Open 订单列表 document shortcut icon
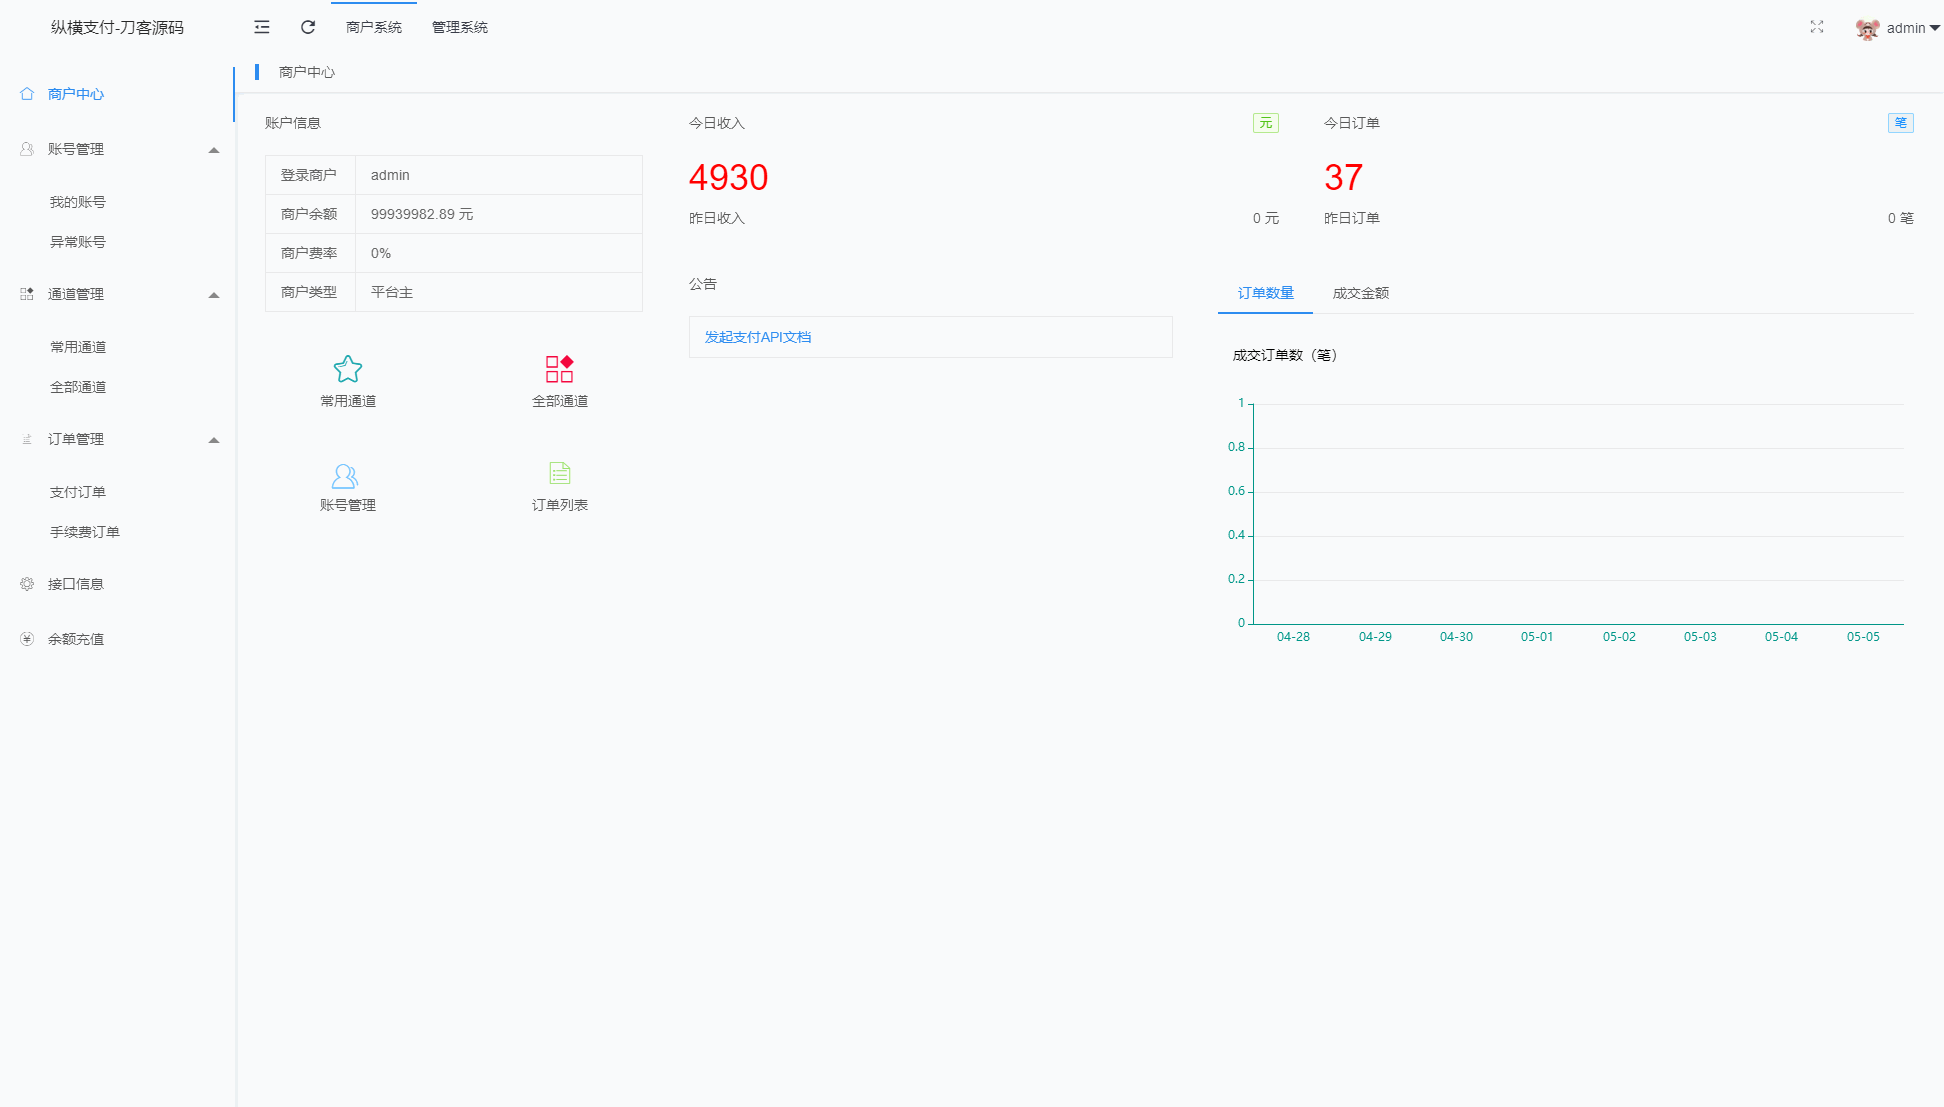Viewport: 1944px width, 1107px height. (559, 473)
